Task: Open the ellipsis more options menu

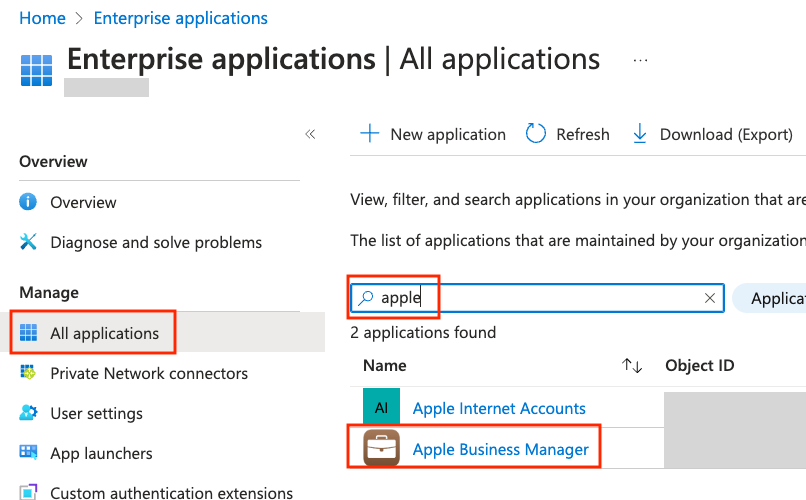Action: pyautogui.click(x=641, y=60)
